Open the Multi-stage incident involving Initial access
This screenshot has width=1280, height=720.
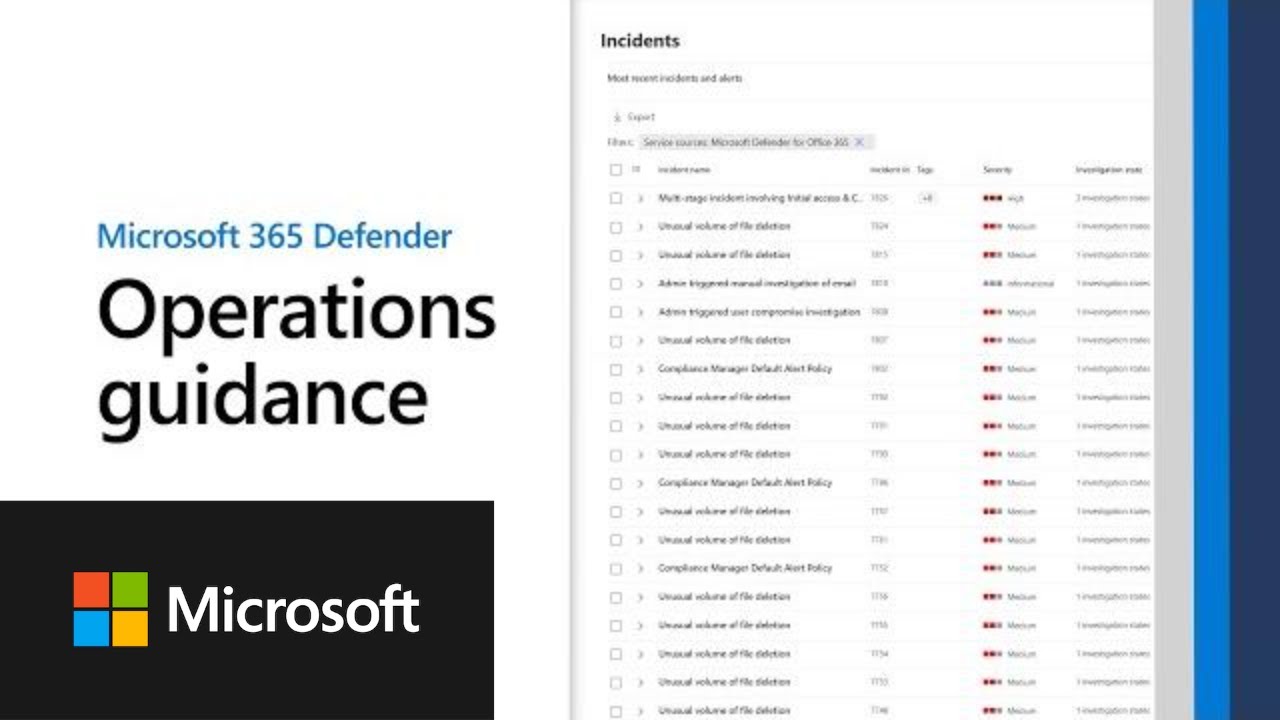pyautogui.click(x=760, y=198)
